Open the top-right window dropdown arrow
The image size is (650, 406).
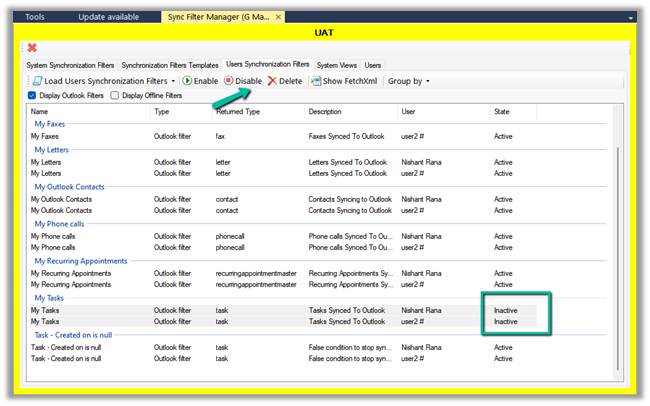[x=630, y=18]
